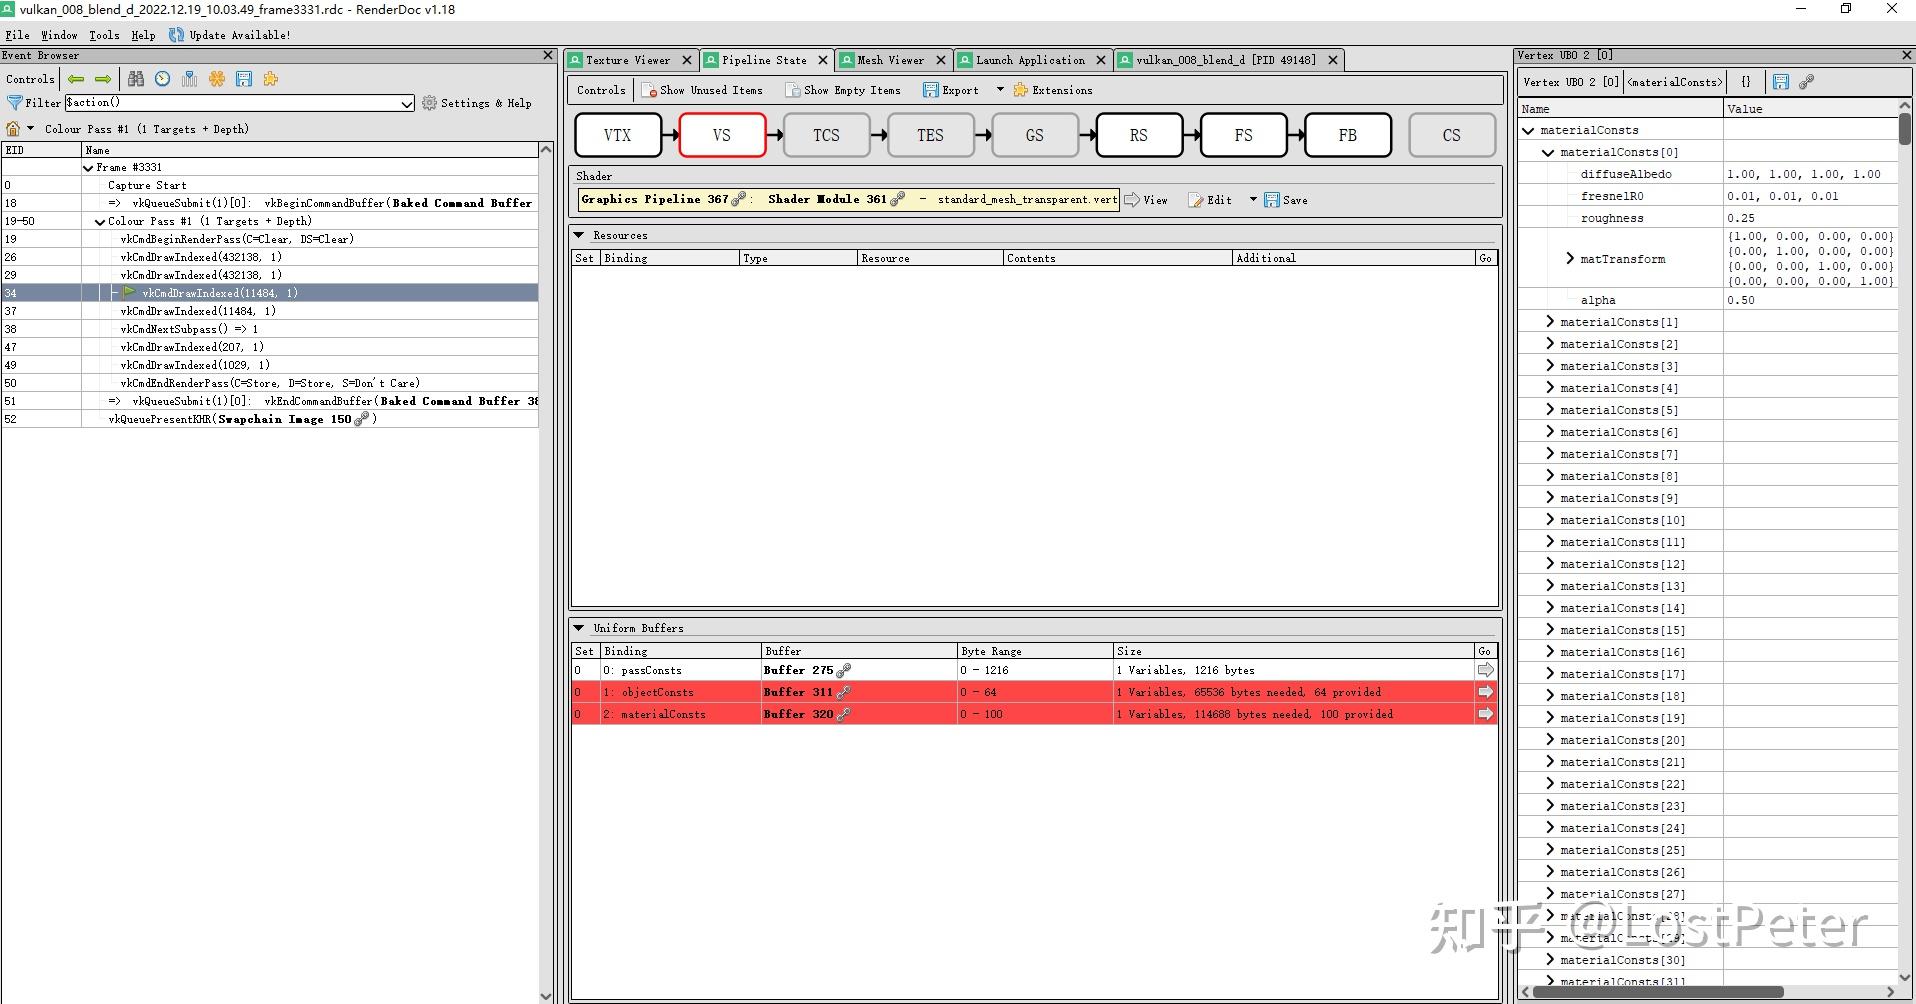The width and height of the screenshot is (1916, 1004).
Task: Select the CS pipeline stage
Action: pos(1452,135)
